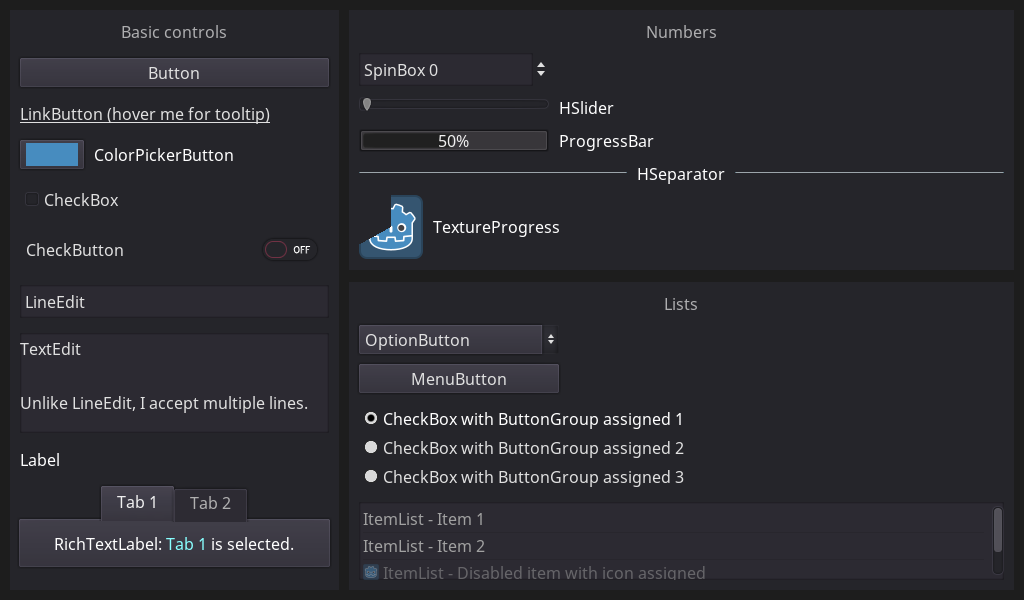
Task: Open the MenuButton menu
Action: coord(459,379)
